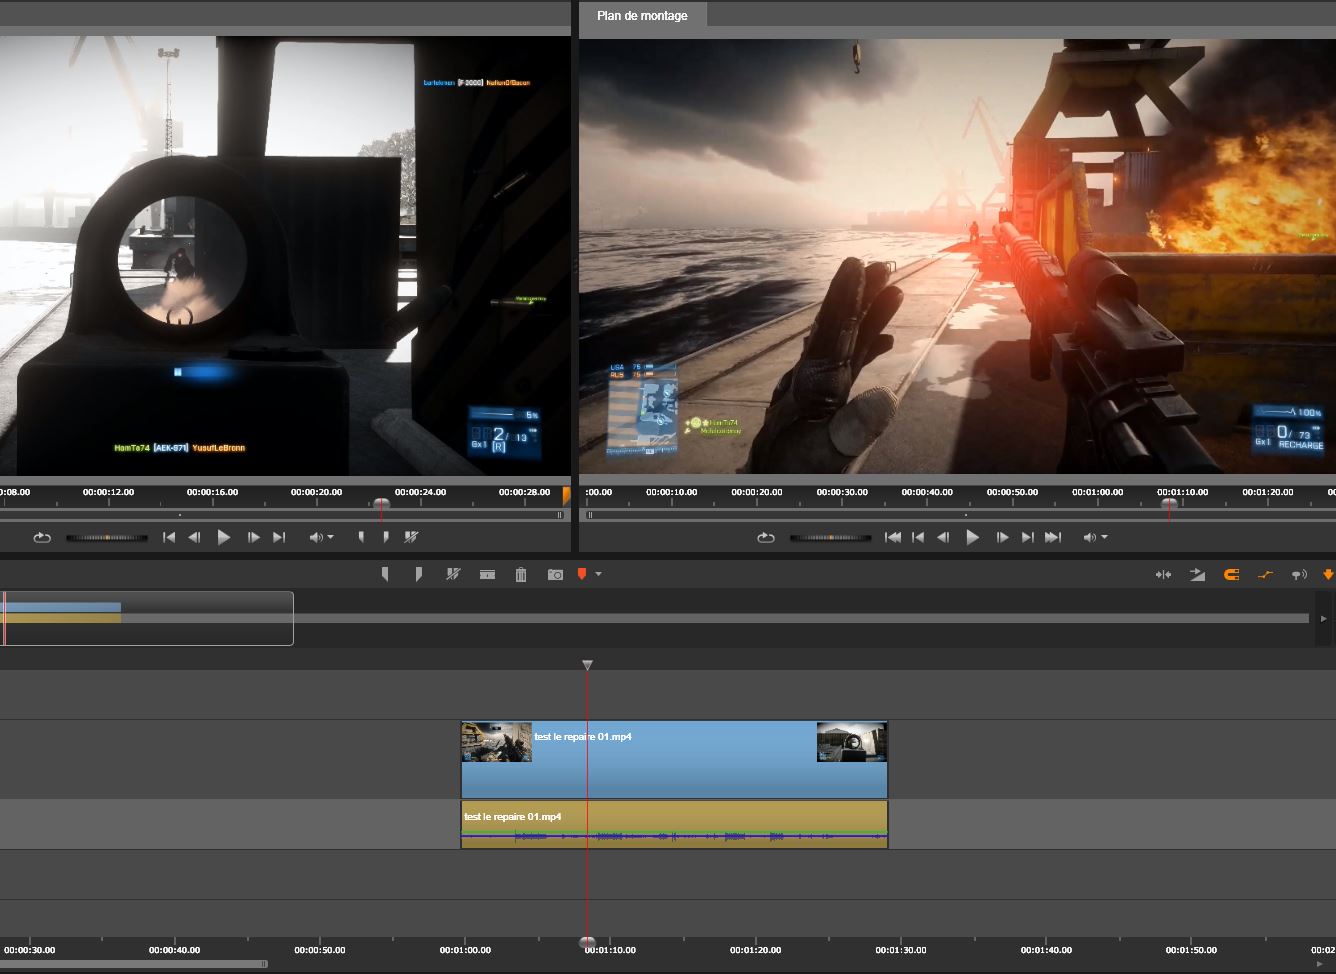Add a red marker to timeline

pos(582,574)
